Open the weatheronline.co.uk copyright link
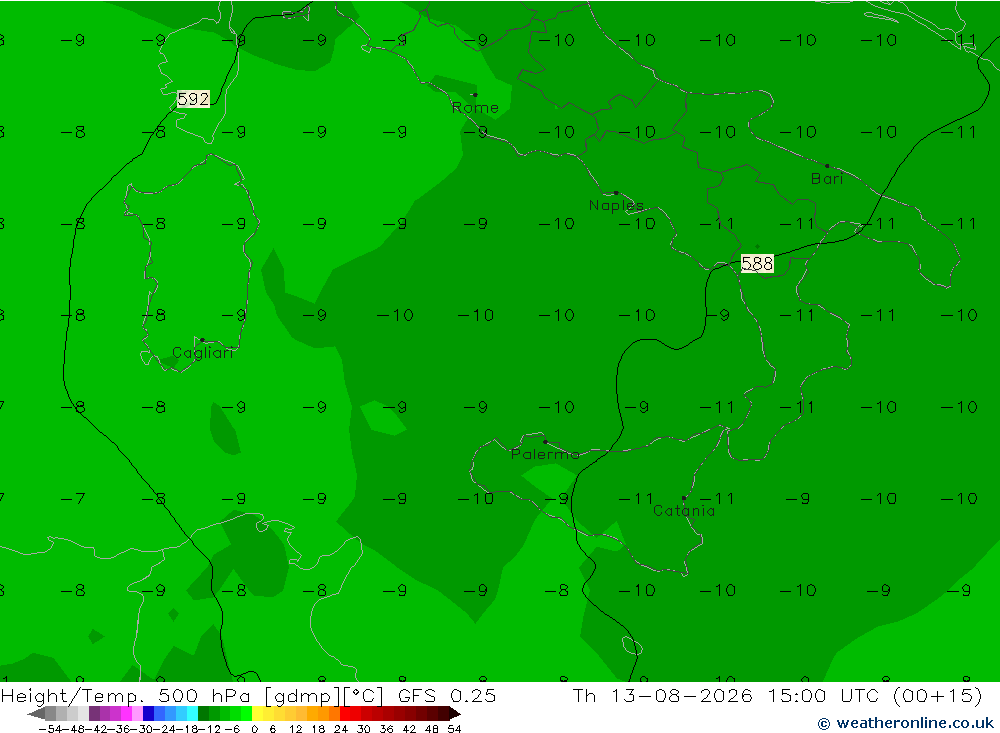The width and height of the screenshot is (1000, 733). pyautogui.click(x=906, y=723)
